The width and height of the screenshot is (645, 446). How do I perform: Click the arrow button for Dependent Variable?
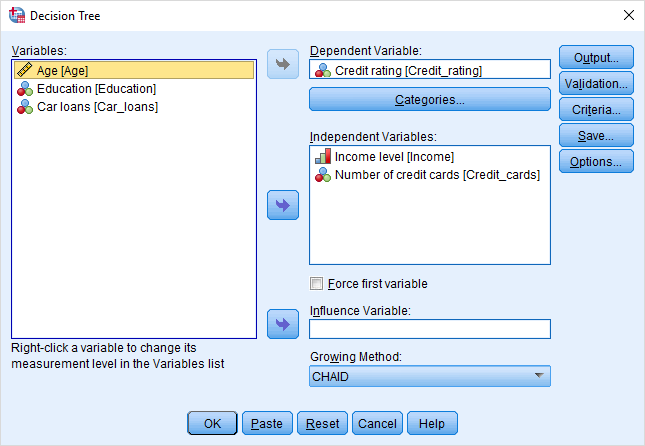tap(283, 65)
